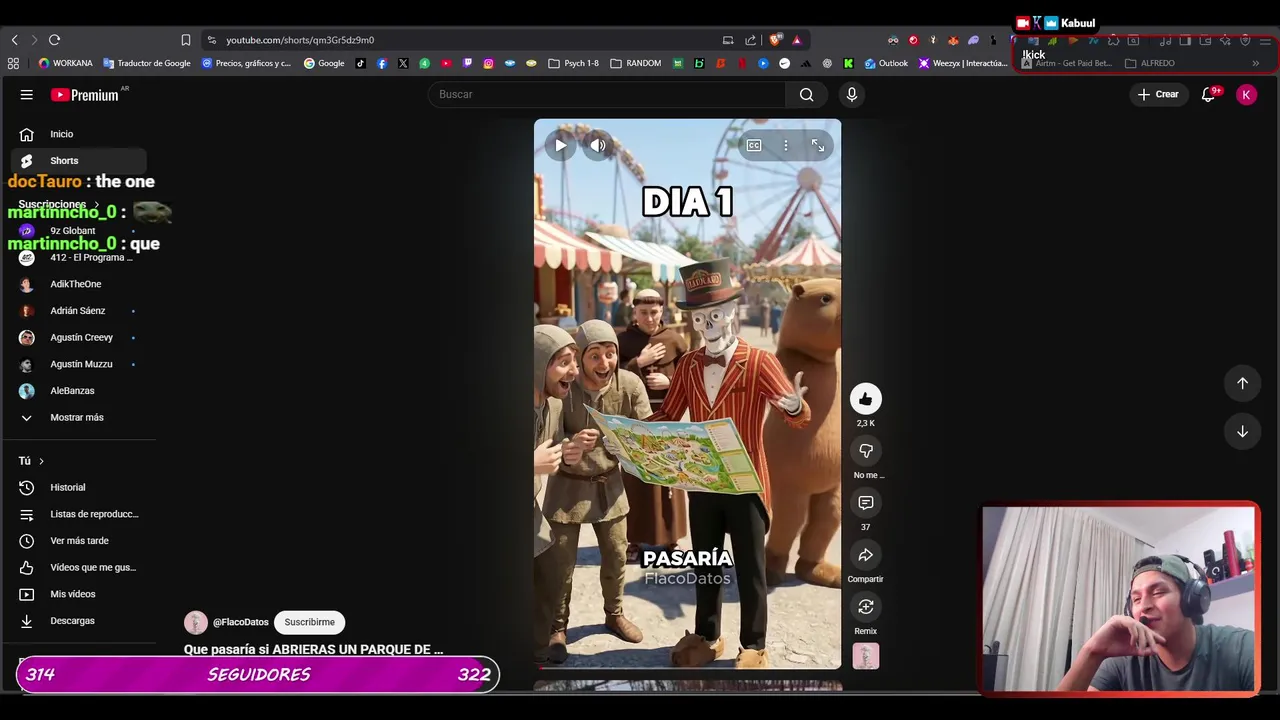
Task: Open the Adrián Sáenz channel
Action: [78, 311]
